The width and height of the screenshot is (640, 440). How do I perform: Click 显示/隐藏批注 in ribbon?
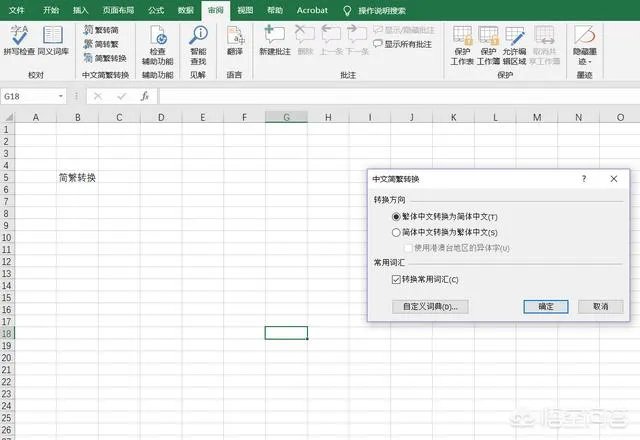pyautogui.click(x=404, y=30)
